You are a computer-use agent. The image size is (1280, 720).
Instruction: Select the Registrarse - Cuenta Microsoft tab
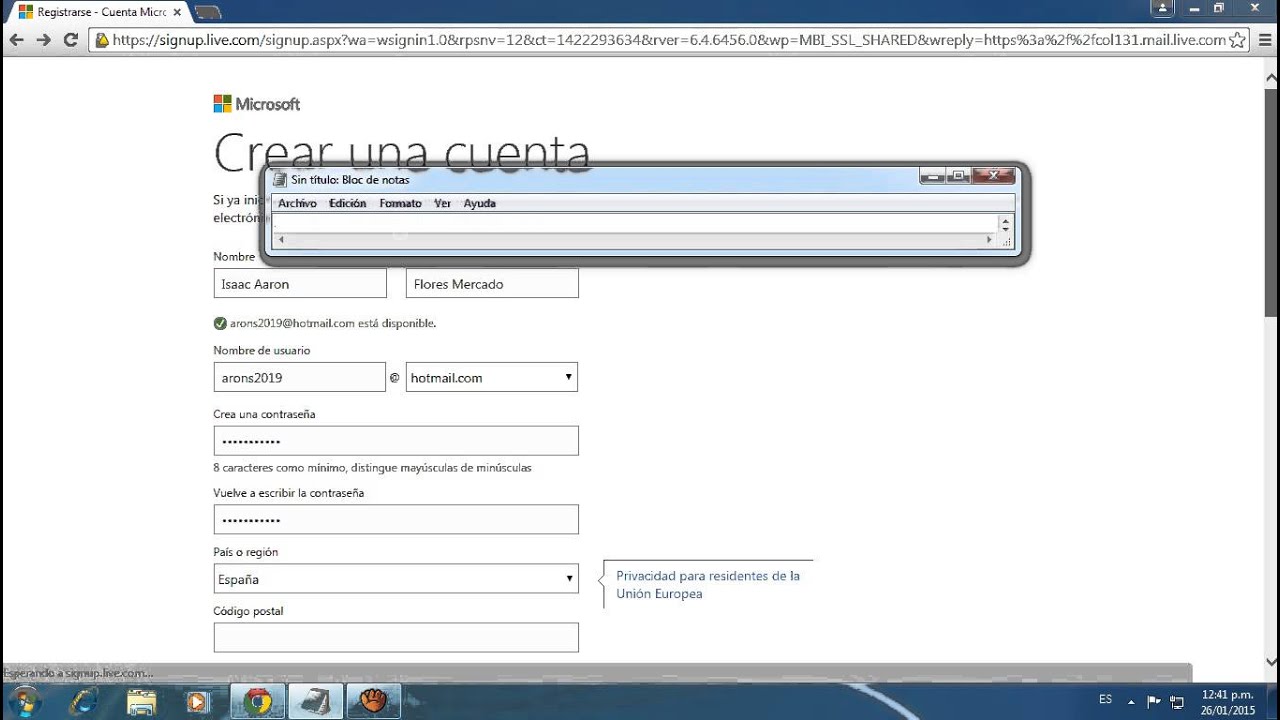point(101,12)
